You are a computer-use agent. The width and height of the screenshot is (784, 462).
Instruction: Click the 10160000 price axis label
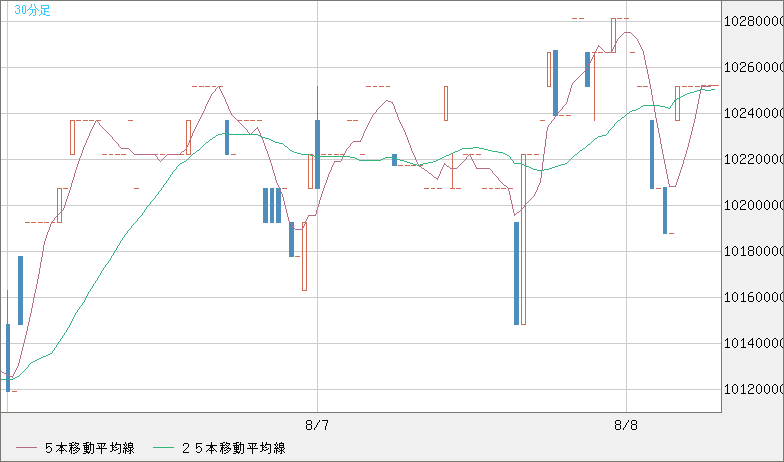[754, 298]
